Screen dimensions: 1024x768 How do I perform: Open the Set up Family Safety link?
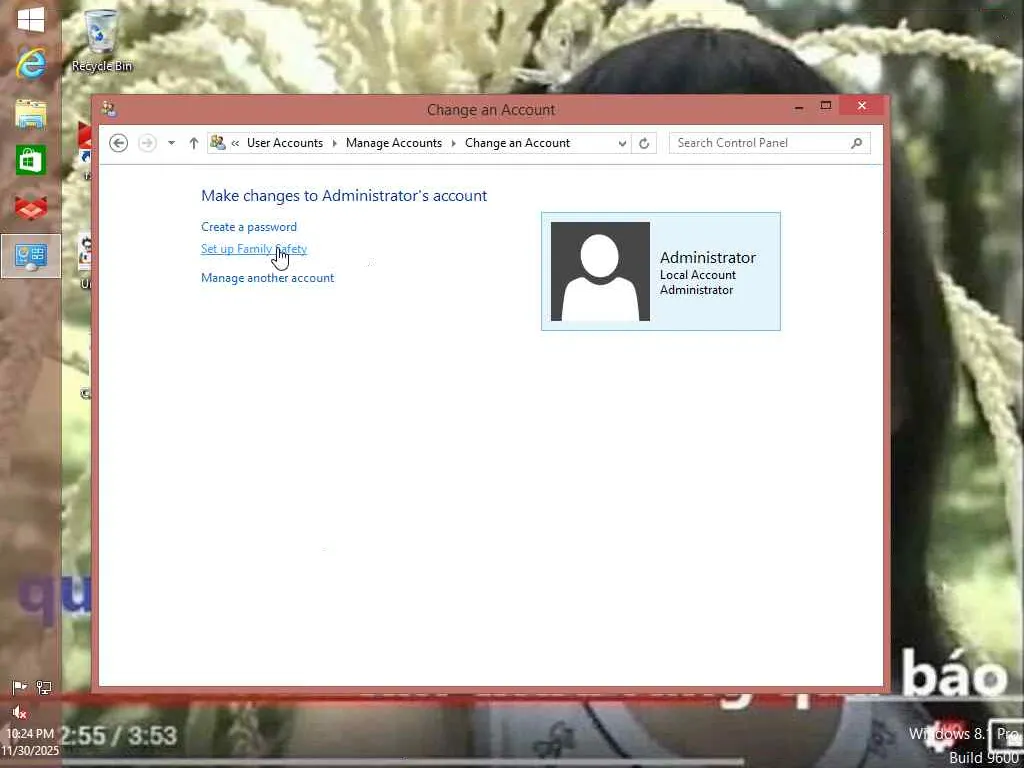point(253,249)
